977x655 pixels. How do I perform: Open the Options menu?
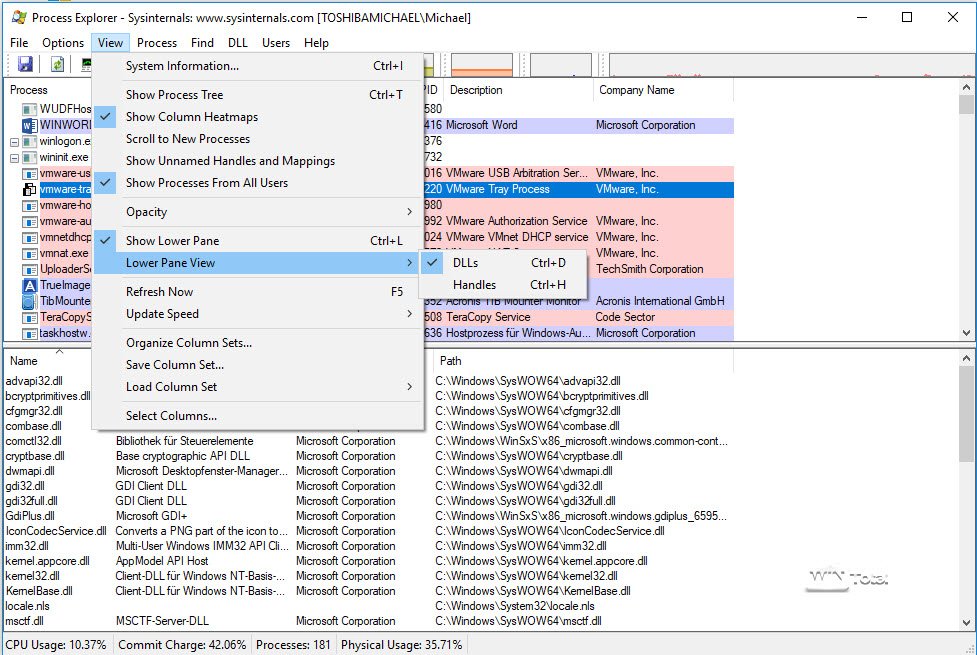pyautogui.click(x=63, y=42)
